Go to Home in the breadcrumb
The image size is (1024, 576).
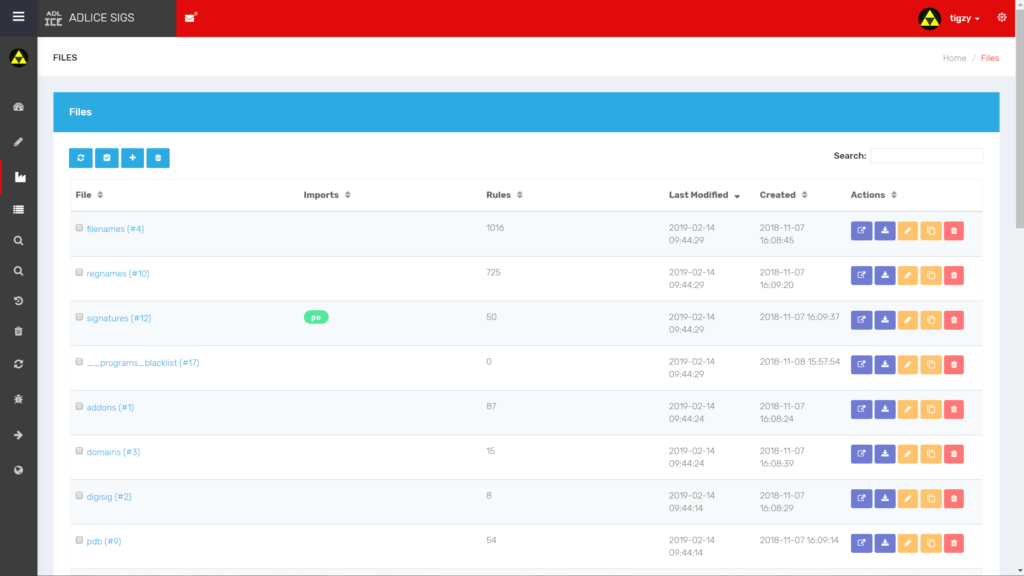click(954, 58)
